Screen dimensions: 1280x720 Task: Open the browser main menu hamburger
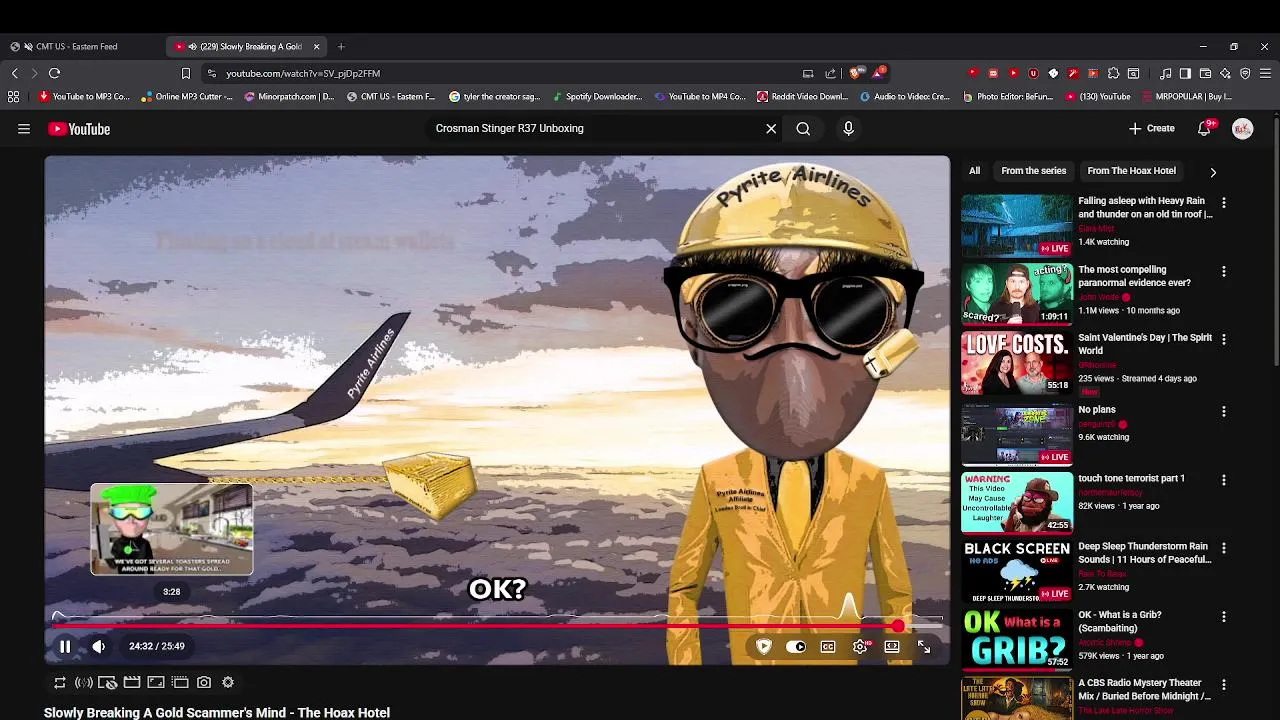tap(1265, 73)
